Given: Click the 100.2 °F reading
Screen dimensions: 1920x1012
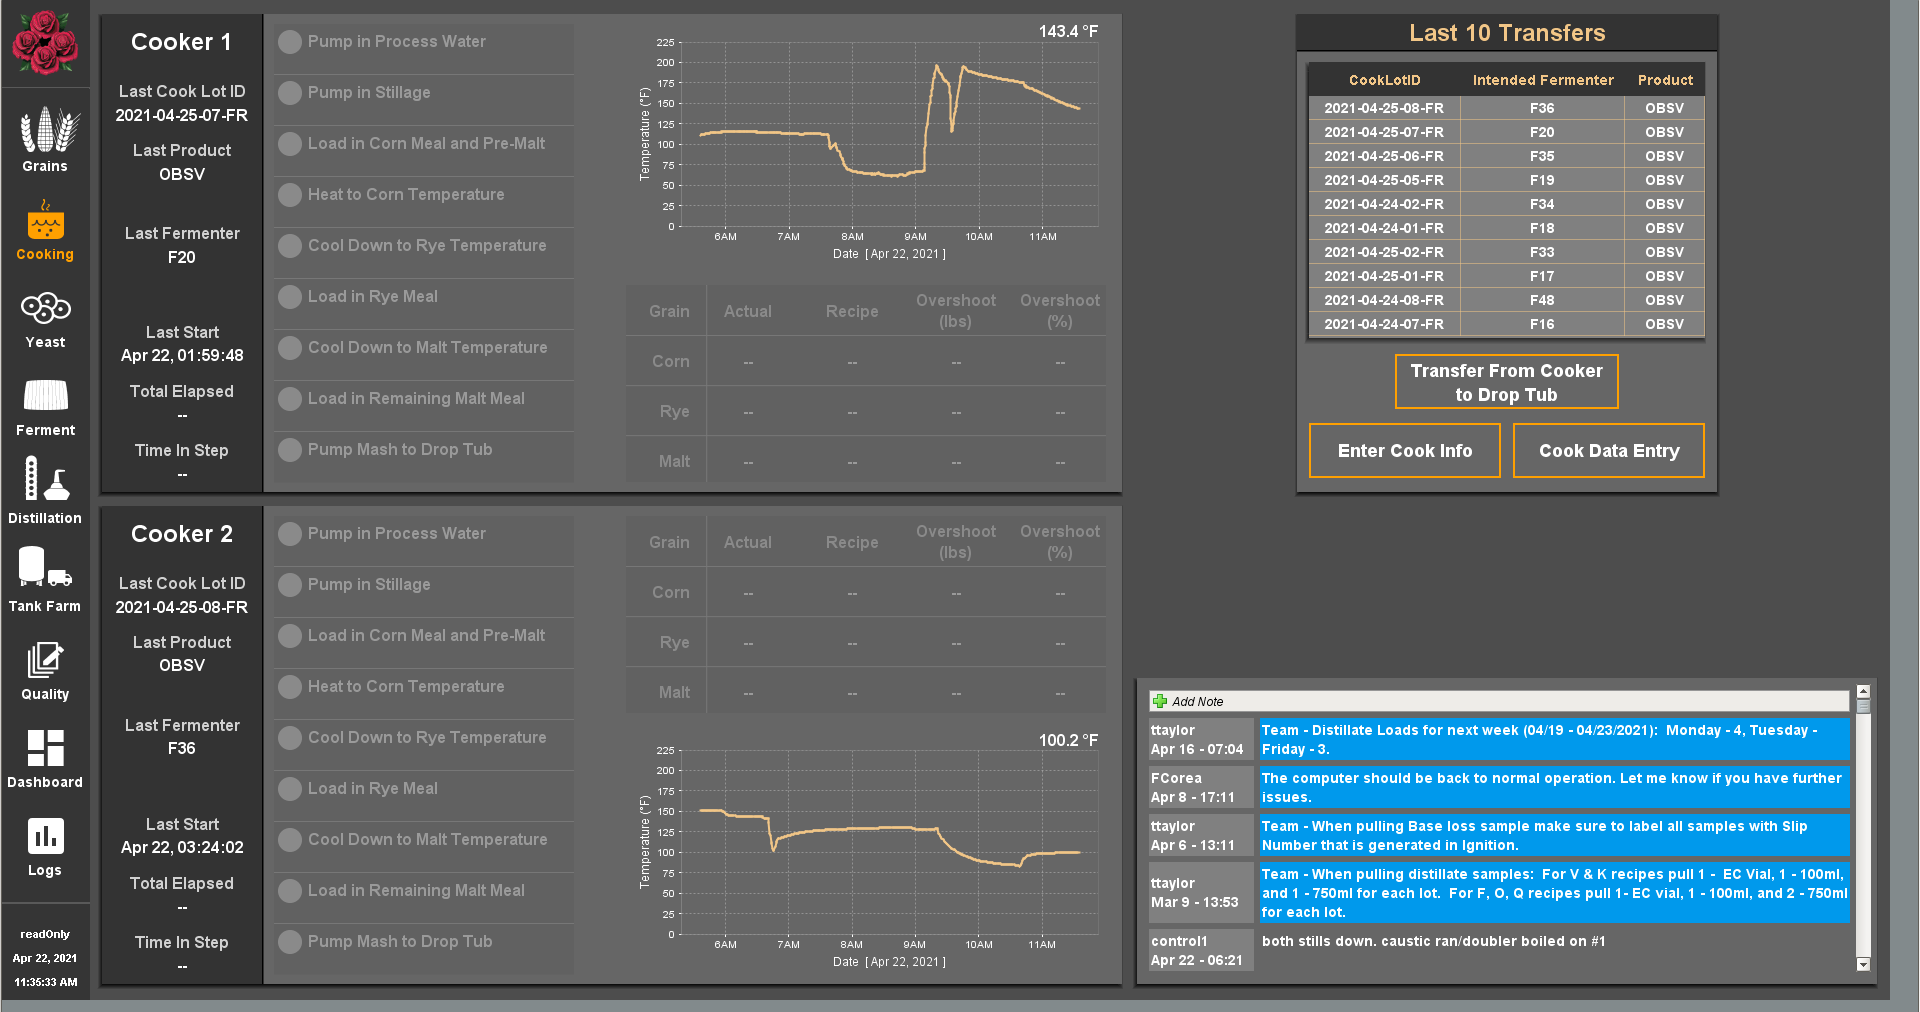Looking at the screenshot, I should coord(1068,740).
